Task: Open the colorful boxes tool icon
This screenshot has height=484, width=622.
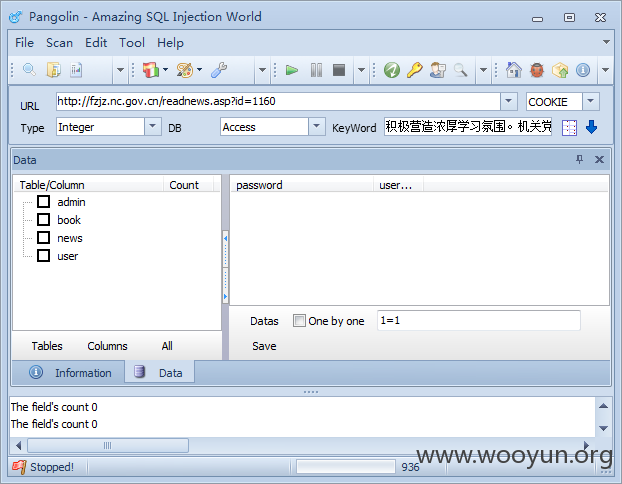Action: point(151,70)
